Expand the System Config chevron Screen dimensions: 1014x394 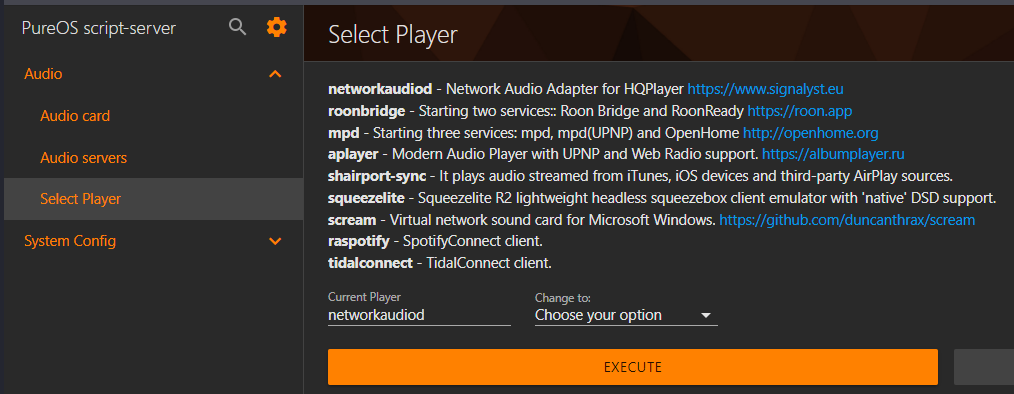[275, 241]
